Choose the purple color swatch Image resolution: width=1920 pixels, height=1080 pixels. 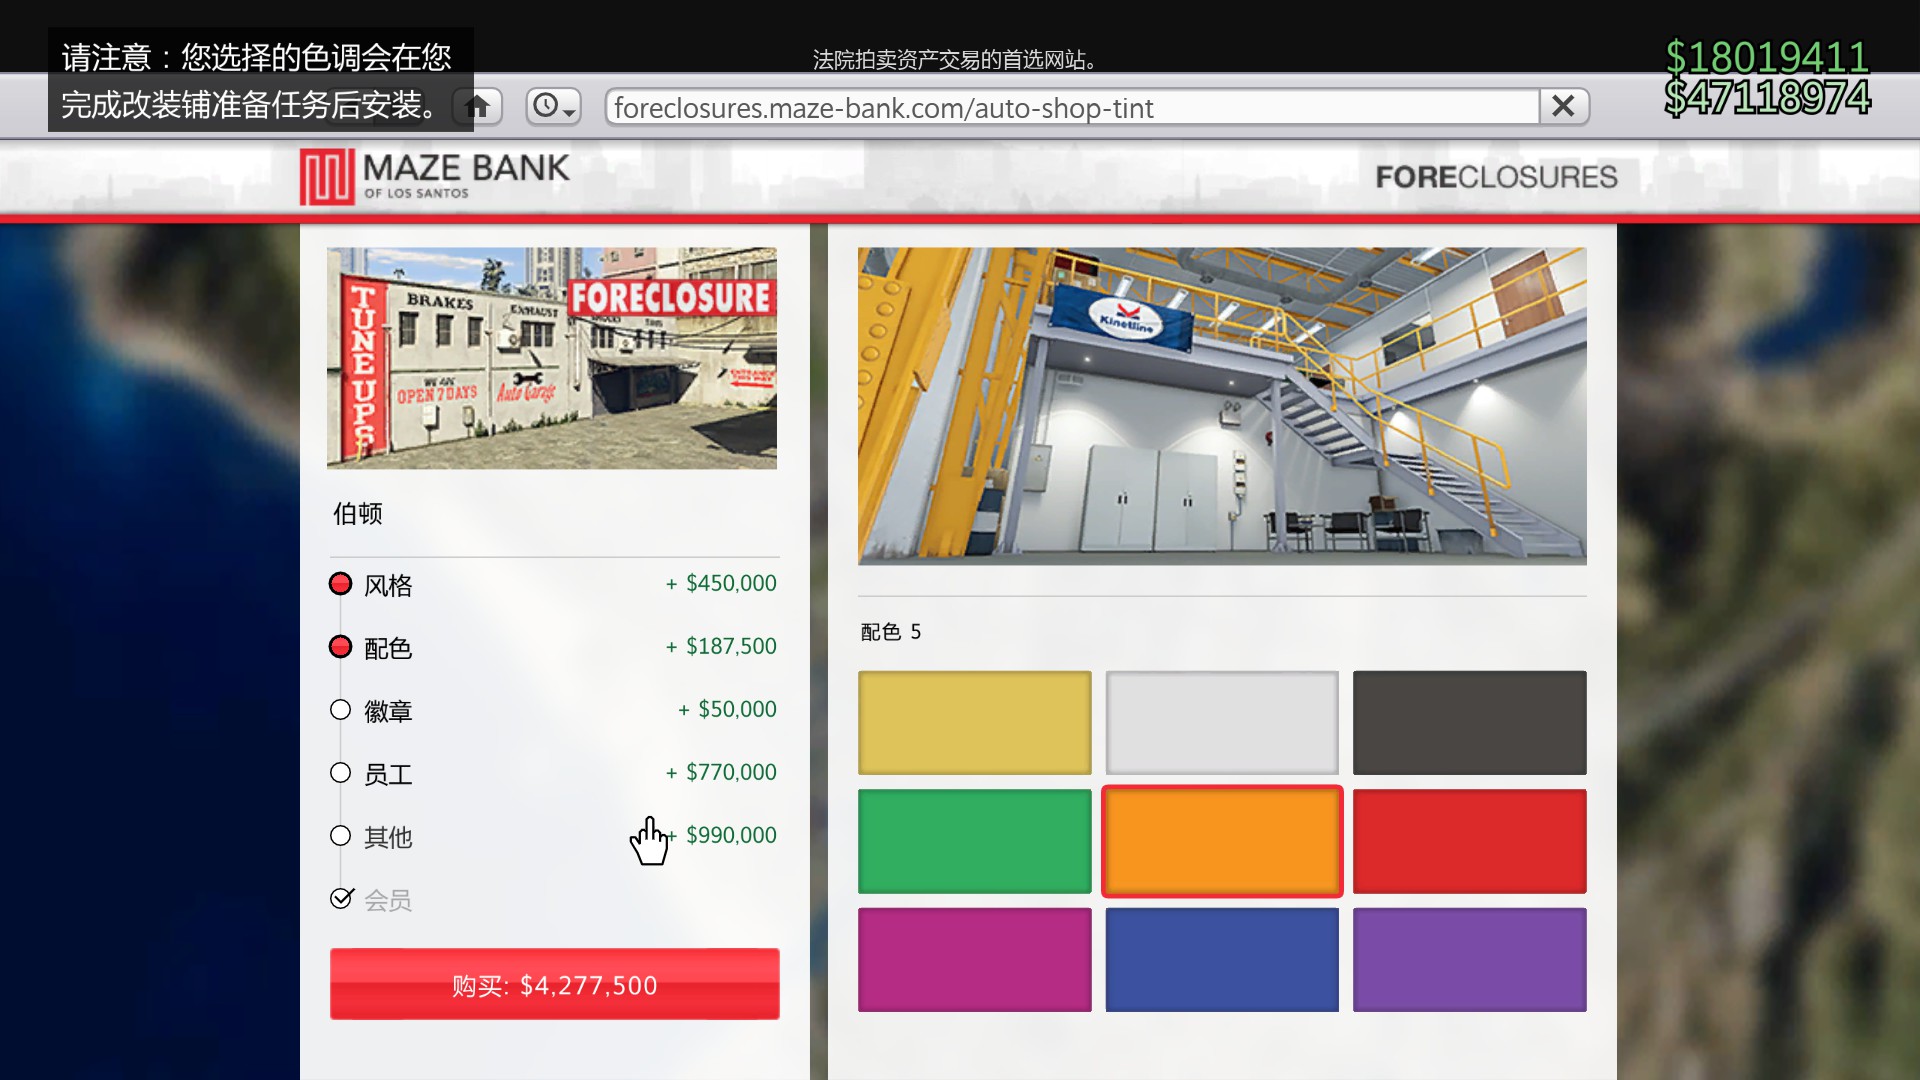point(1469,960)
